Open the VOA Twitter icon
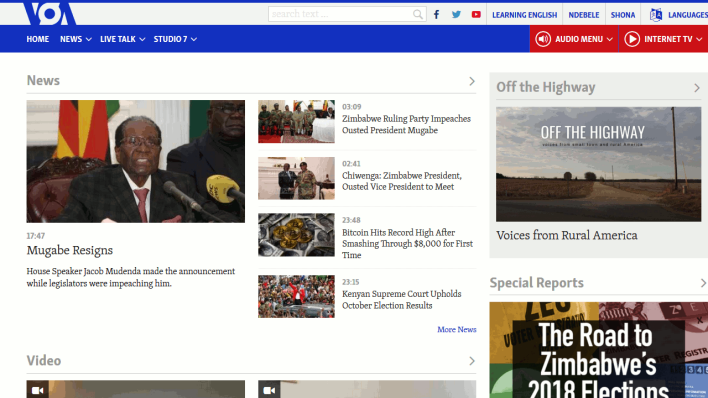Screen dimensions: 708x398 [x=456, y=14]
